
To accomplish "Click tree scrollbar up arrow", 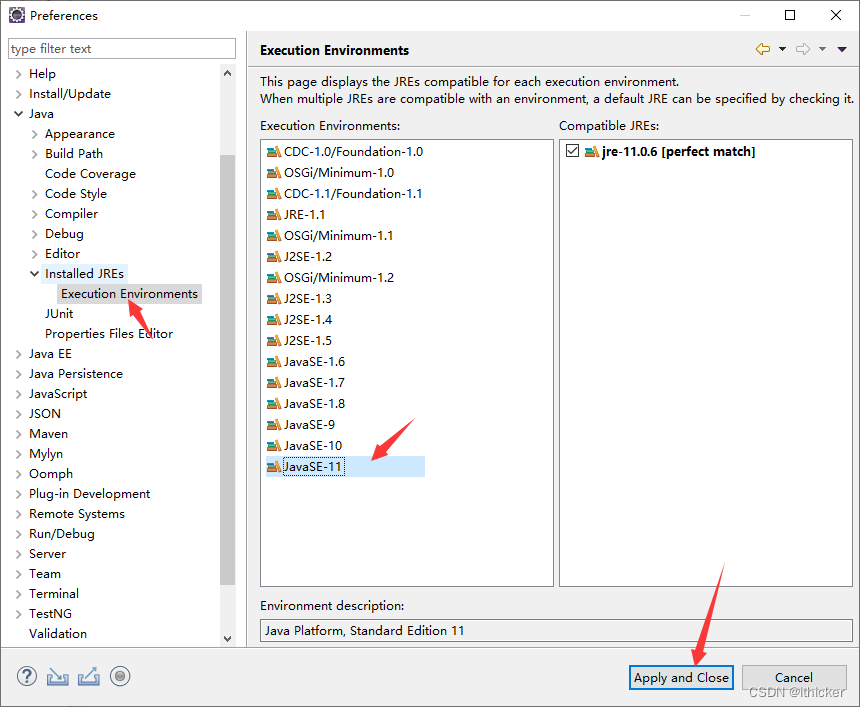I will point(228,73).
